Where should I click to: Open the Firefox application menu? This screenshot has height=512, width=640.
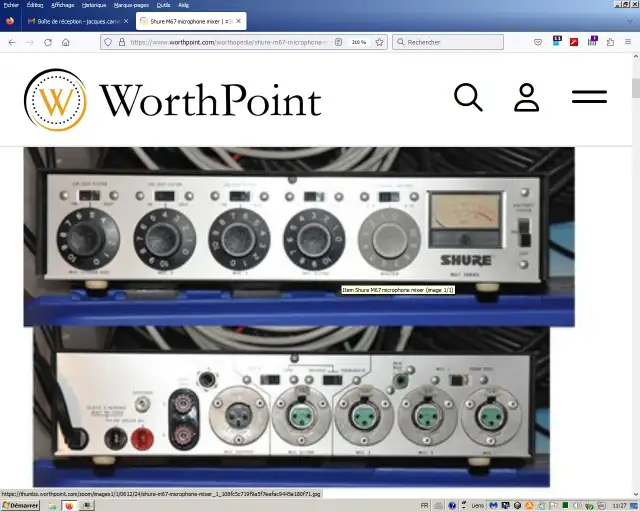click(x=628, y=42)
